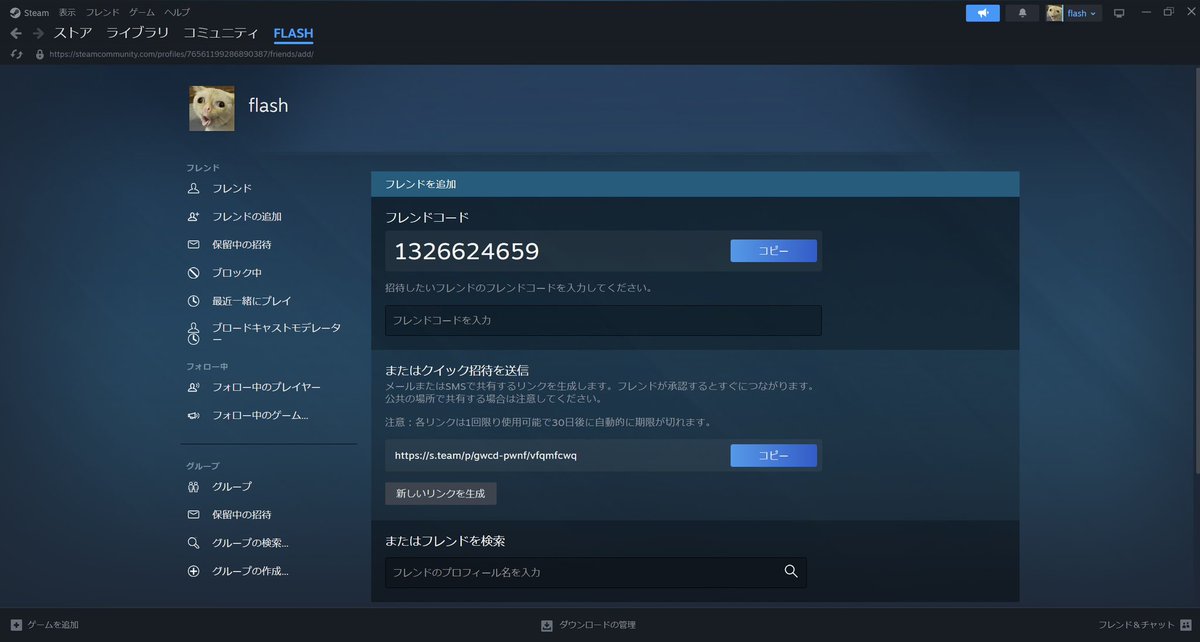This screenshot has height=642, width=1200.
Task: Copy the friend code 1326624659
Action: pyautogui.click(x=773, y=251)
